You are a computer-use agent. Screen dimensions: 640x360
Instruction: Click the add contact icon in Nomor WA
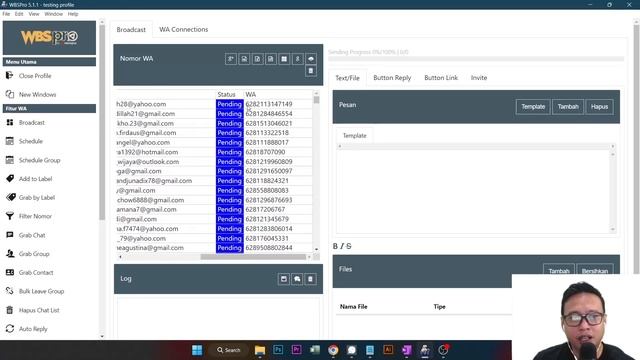(231, 59)
